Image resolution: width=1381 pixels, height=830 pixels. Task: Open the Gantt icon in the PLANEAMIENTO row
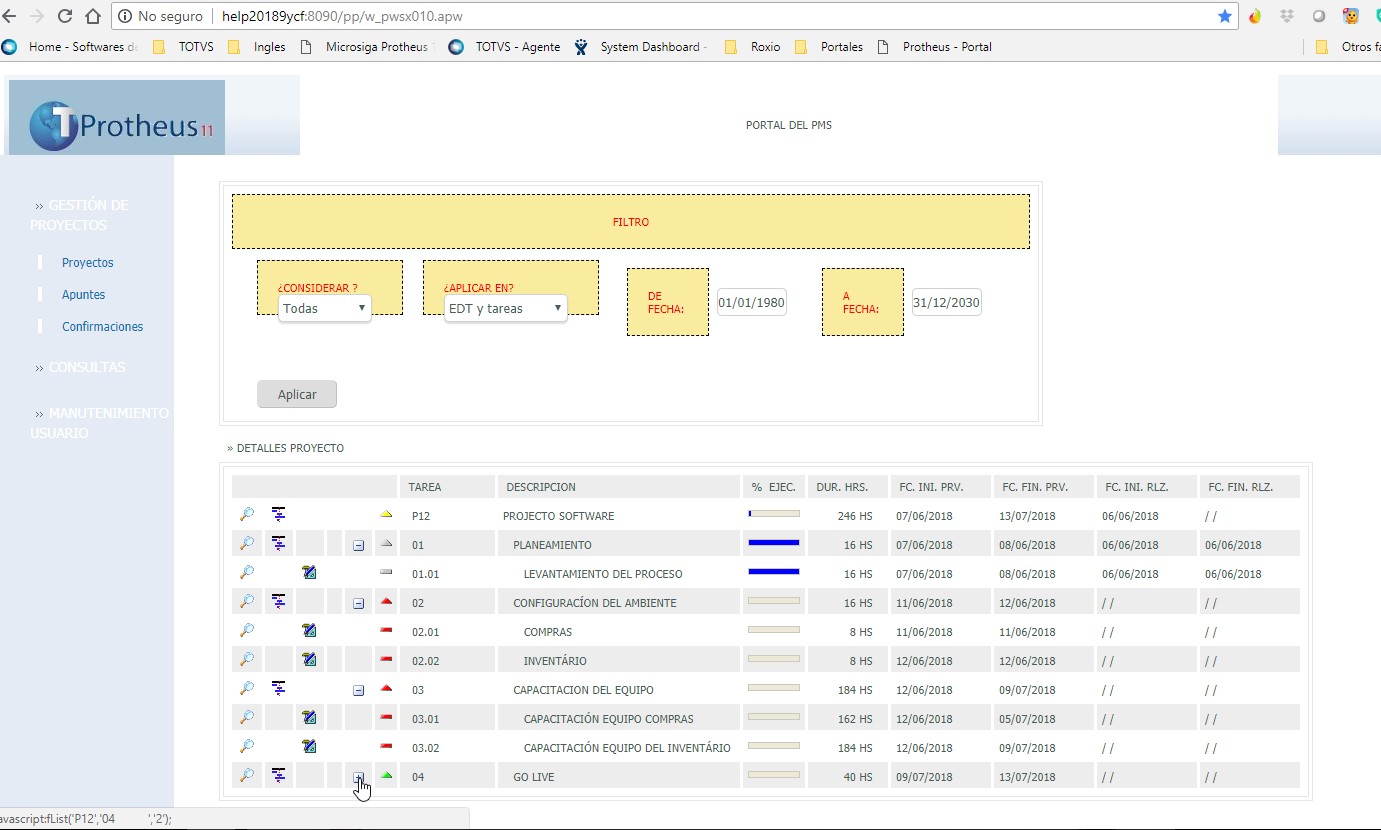(279, 543)
